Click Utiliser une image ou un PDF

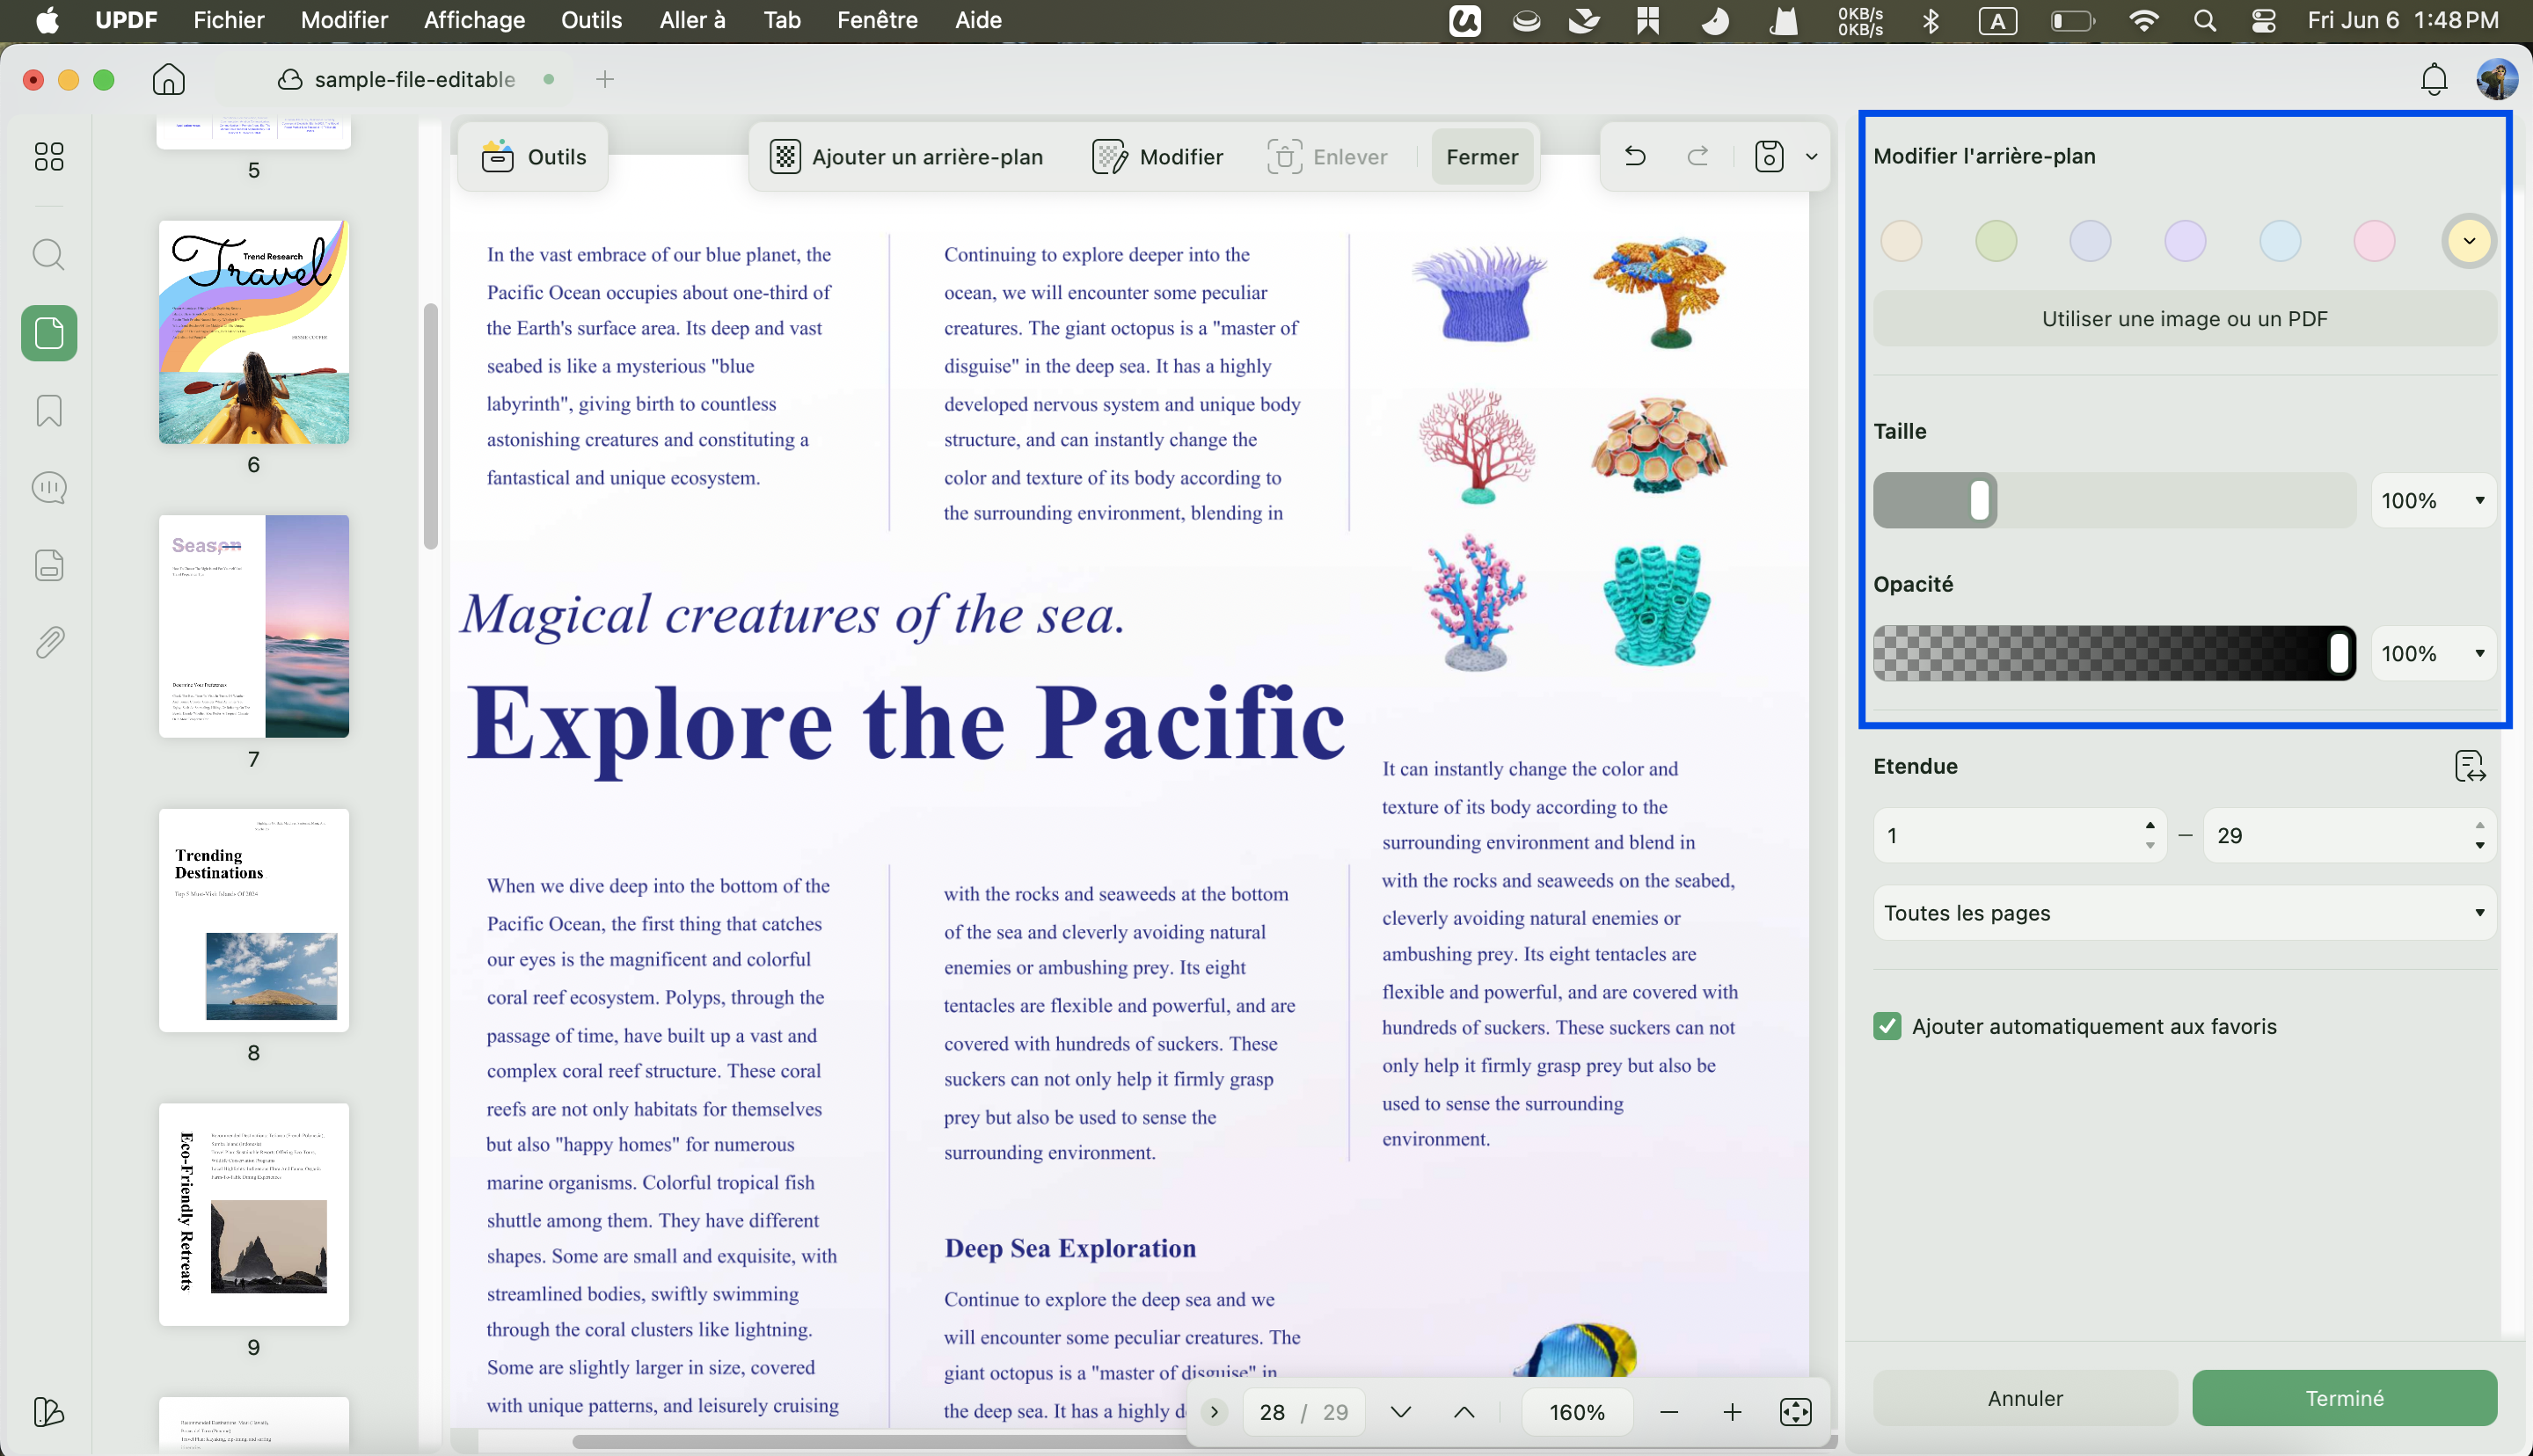2184,319
